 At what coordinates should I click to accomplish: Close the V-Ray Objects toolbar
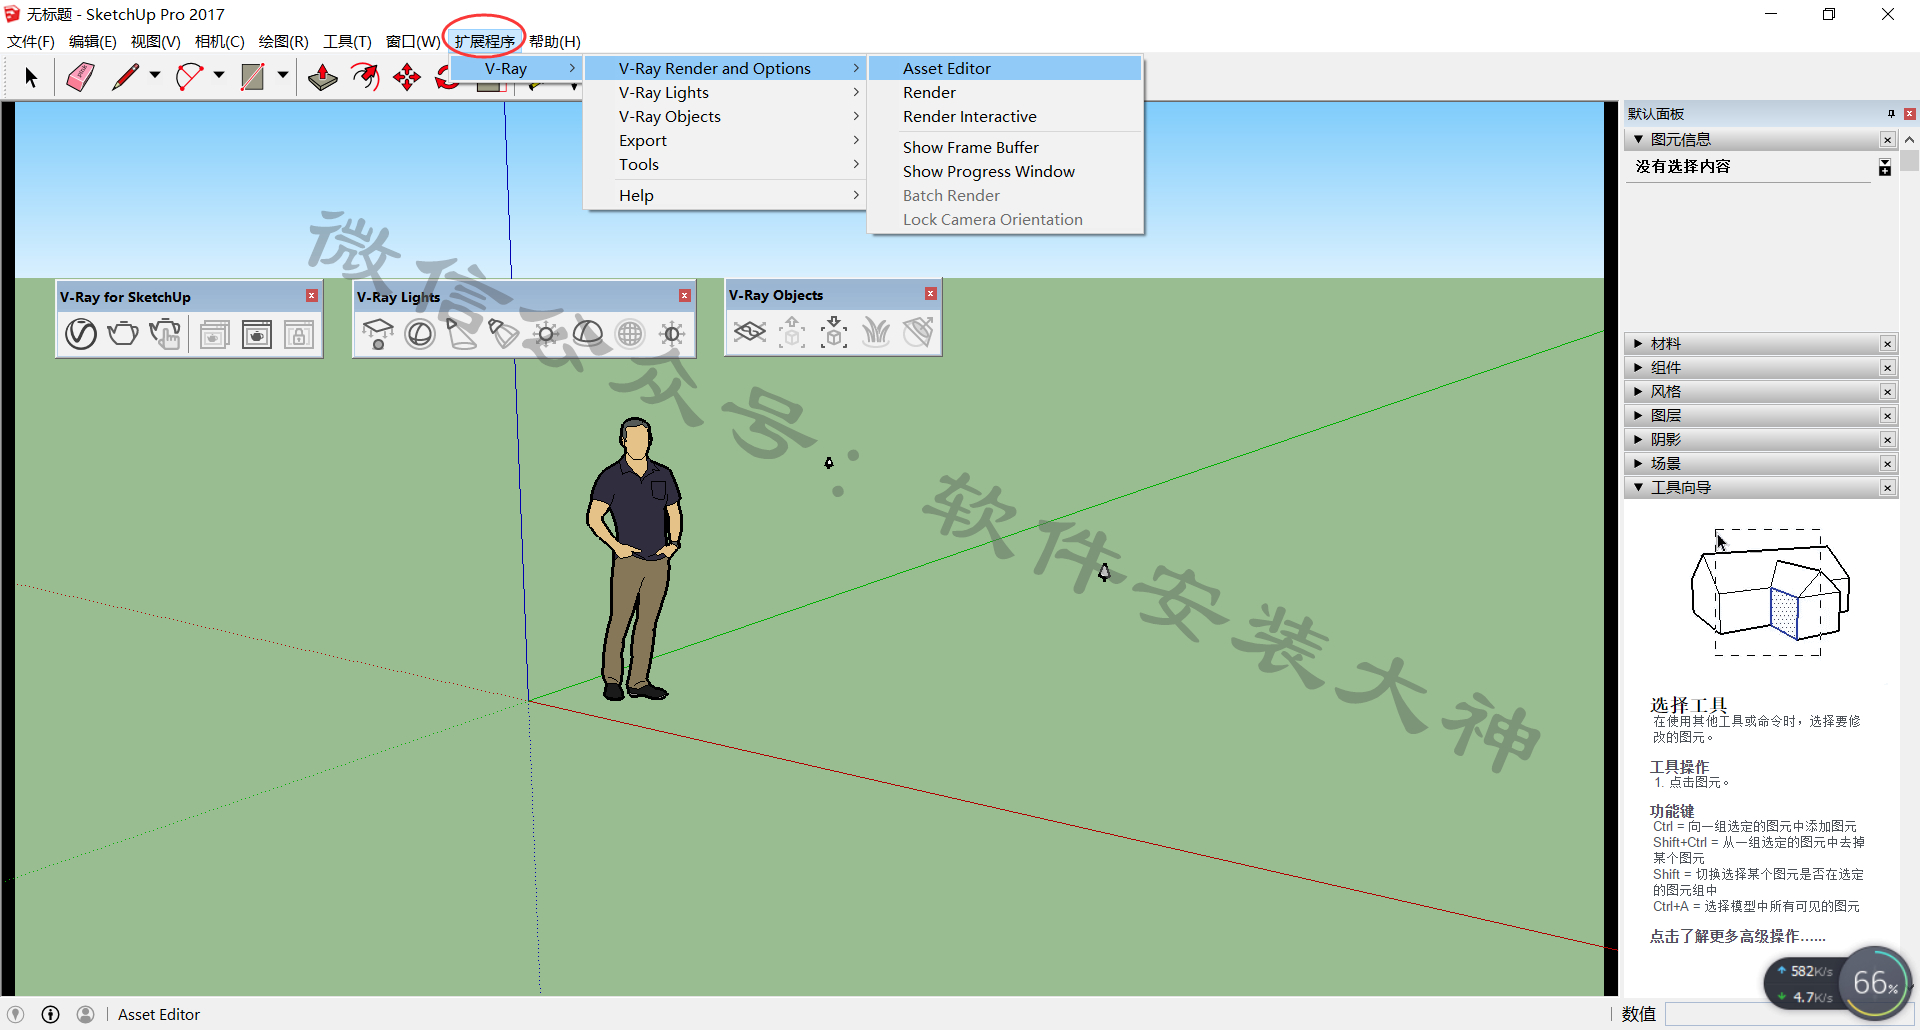click(931, 294)
